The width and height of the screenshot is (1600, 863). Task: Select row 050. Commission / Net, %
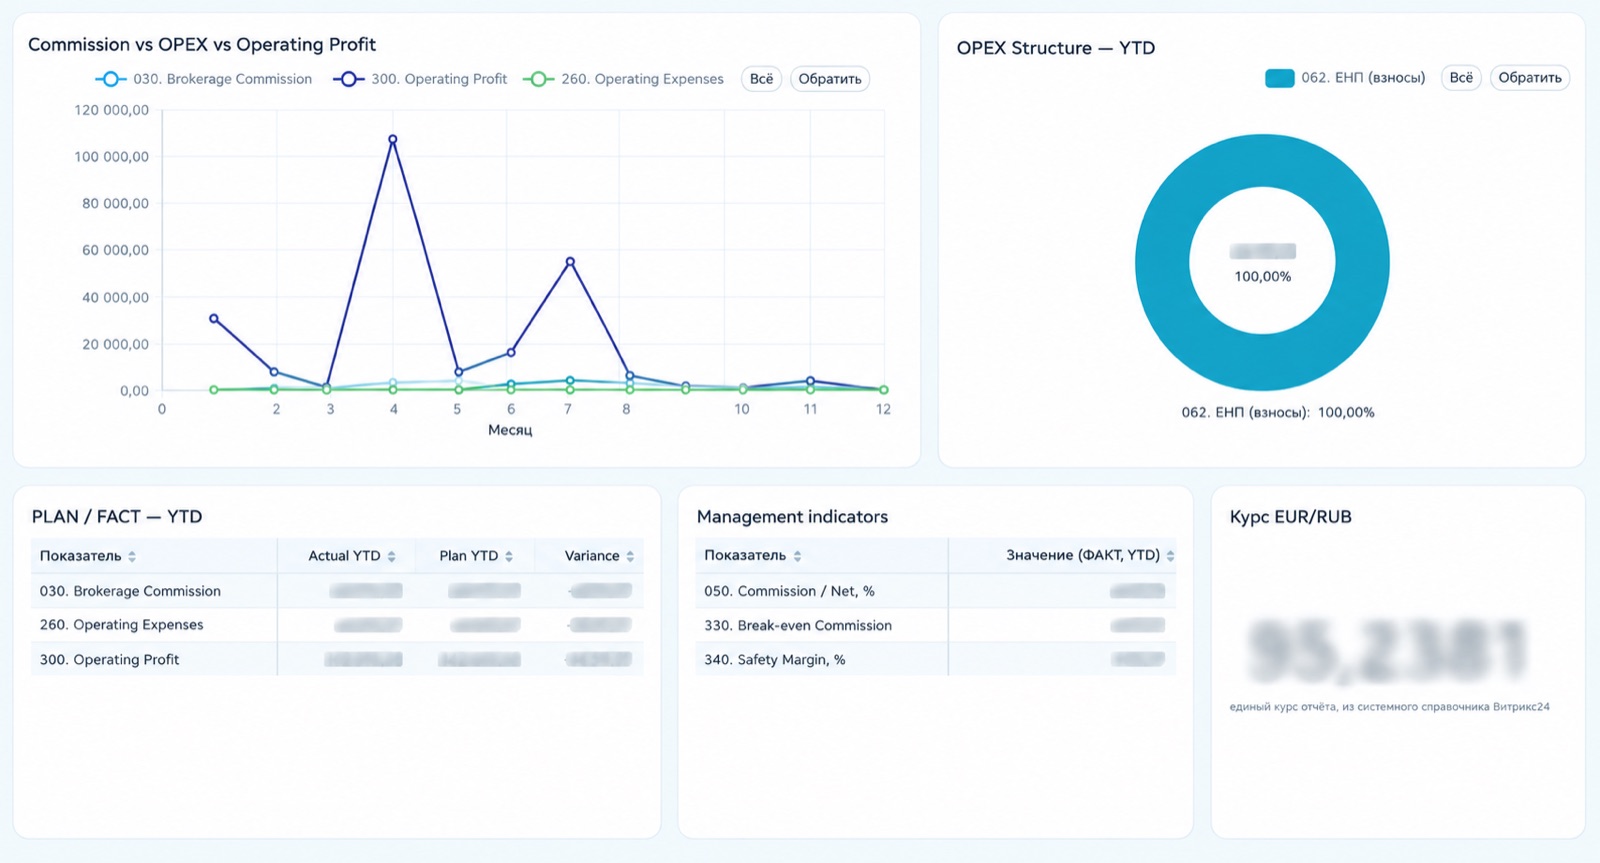point(935,591)
